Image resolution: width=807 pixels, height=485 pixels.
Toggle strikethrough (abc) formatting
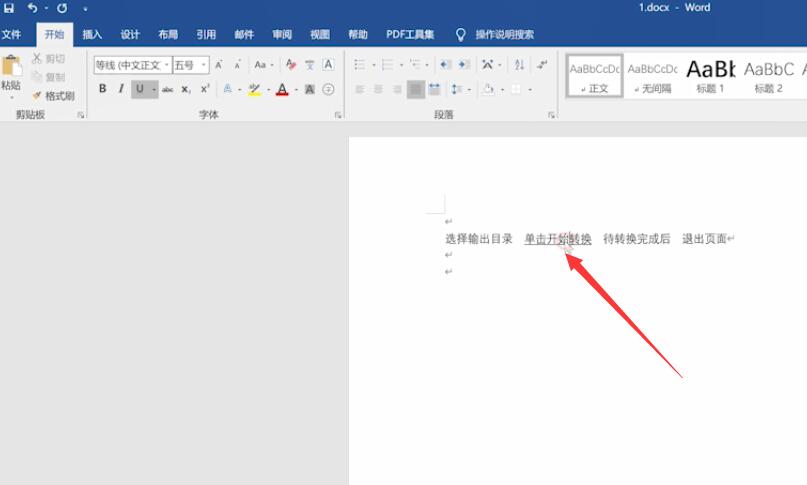pos(168,90)
